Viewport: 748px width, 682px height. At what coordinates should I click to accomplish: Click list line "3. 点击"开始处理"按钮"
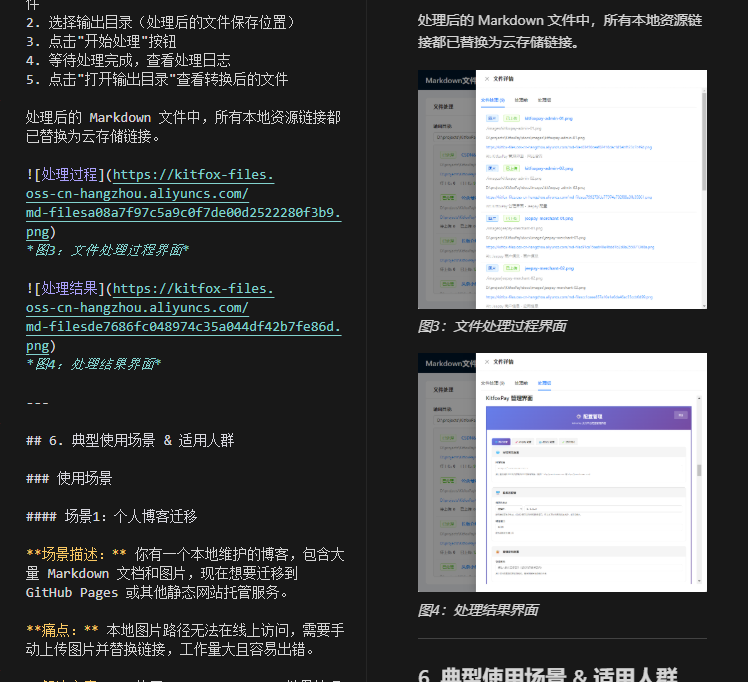(101, 41)
